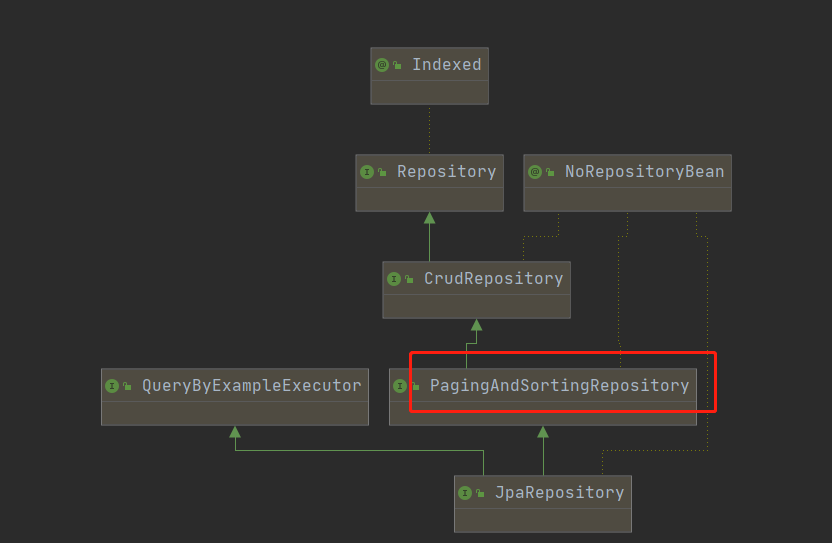Click the interface icon on the Repository node
This screenshot has height=543, width=832.
(x=367, y=172)
